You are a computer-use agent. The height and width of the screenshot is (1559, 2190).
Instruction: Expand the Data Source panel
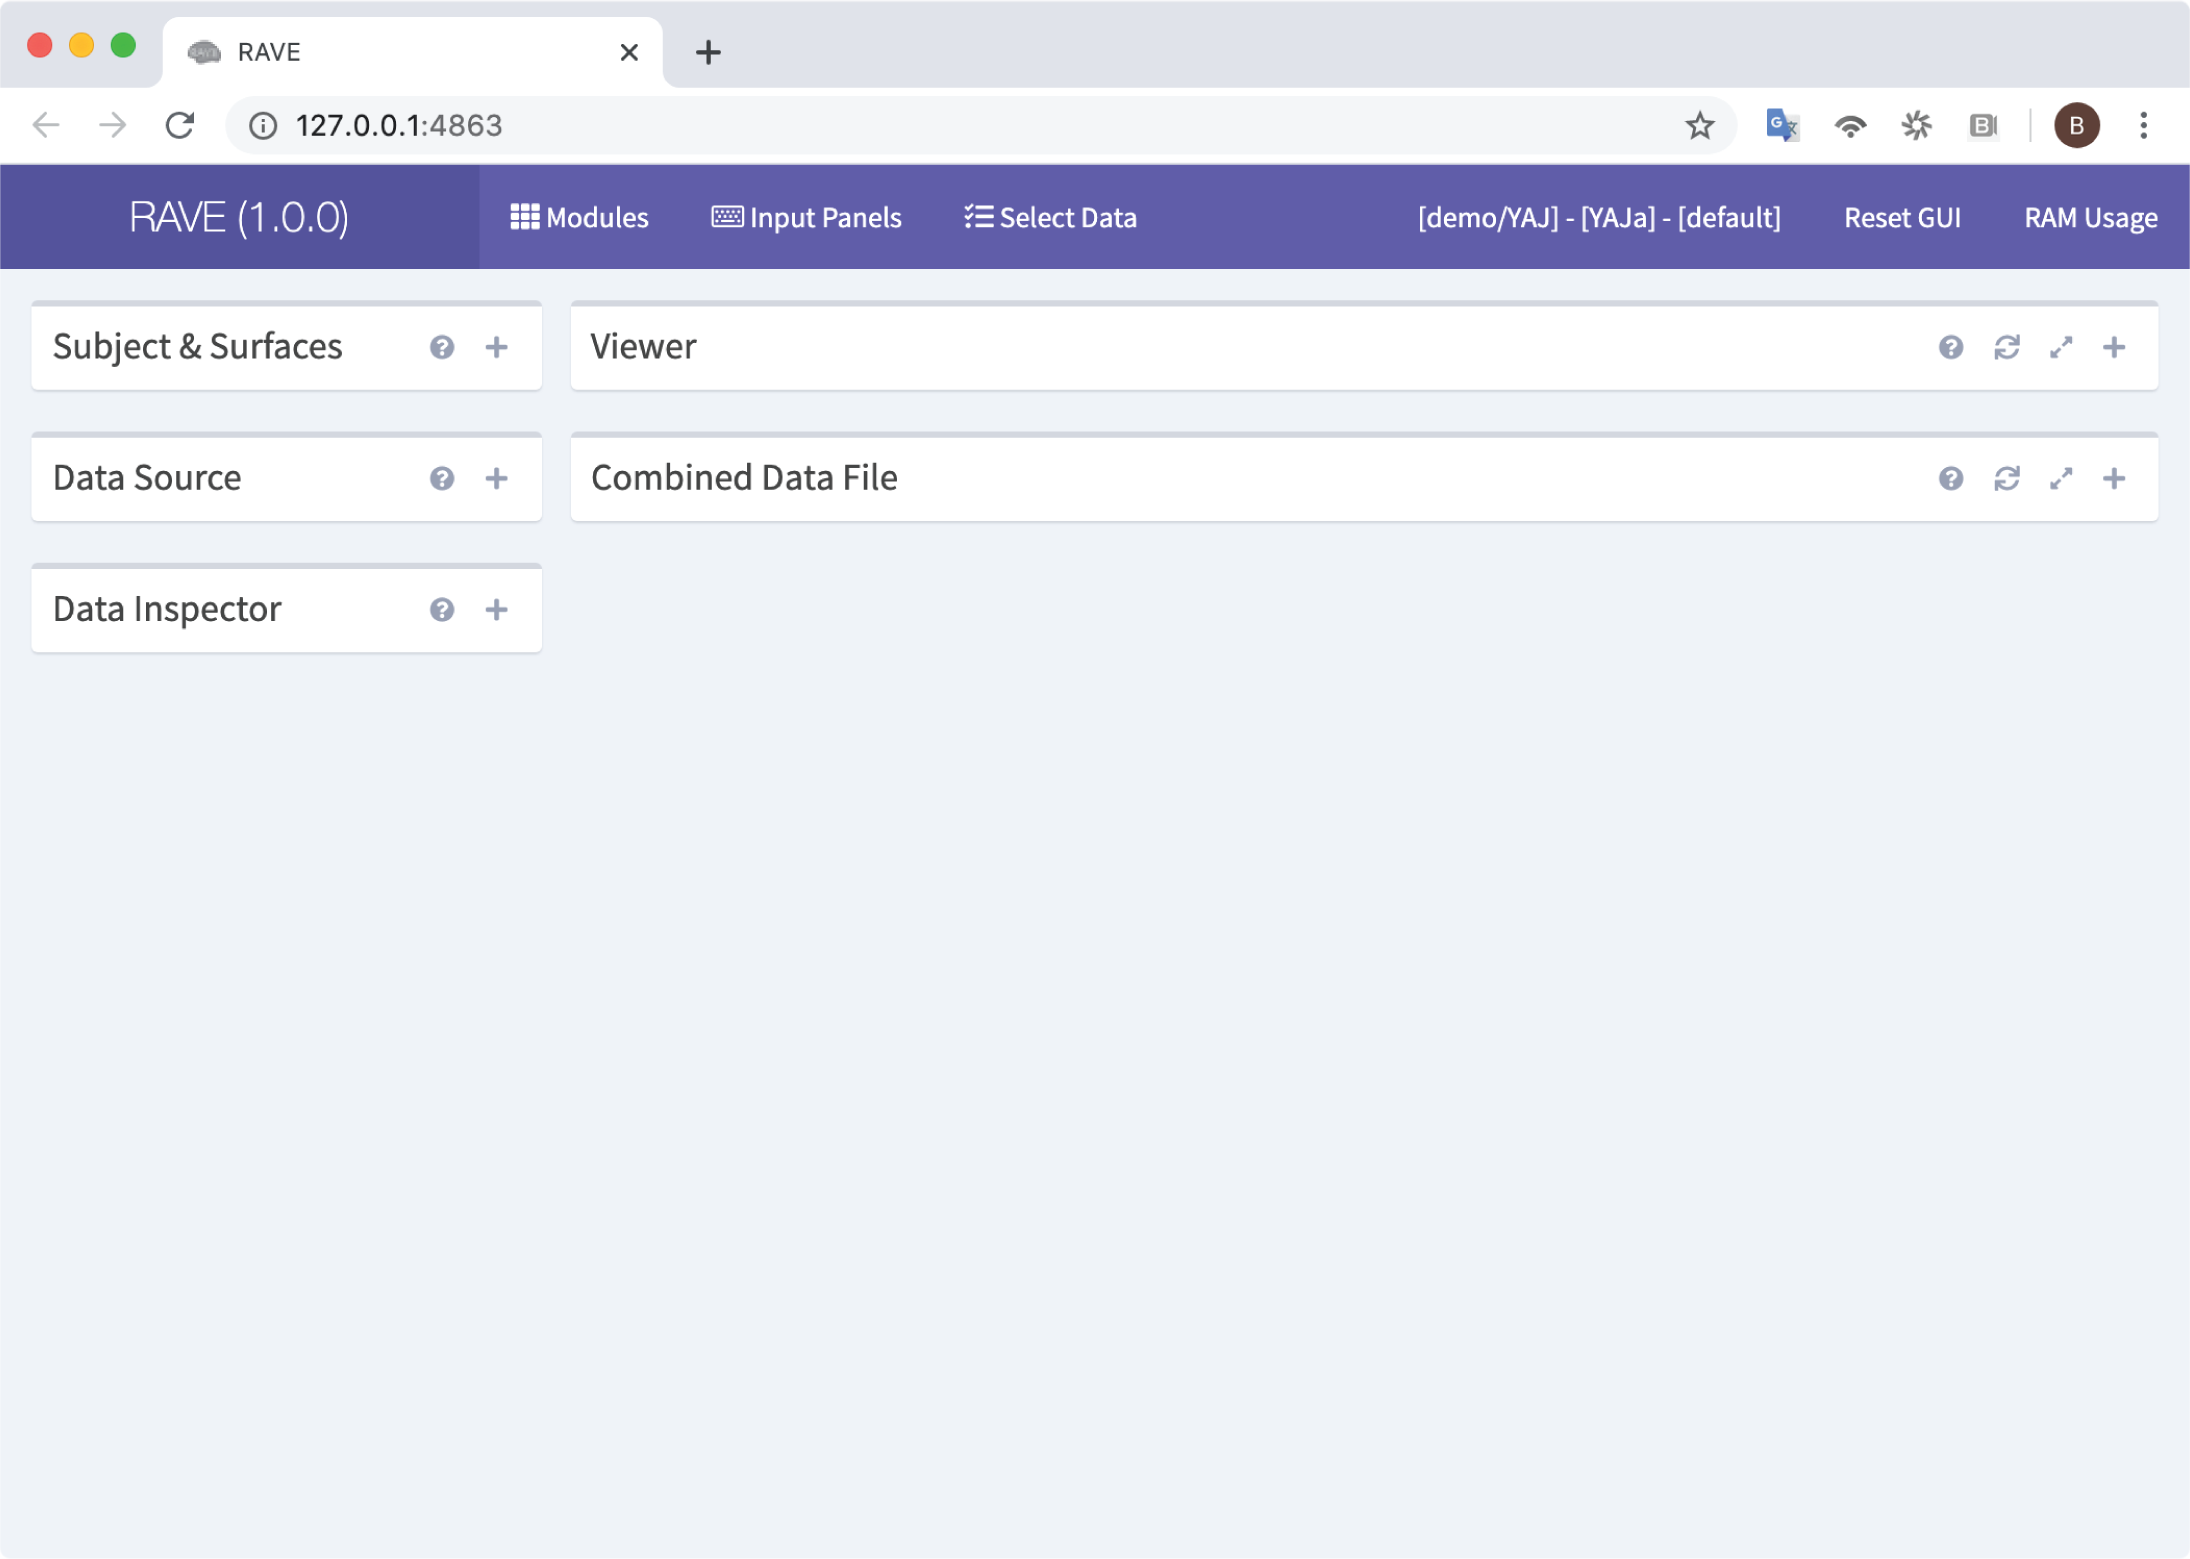(x=497, y=478)
